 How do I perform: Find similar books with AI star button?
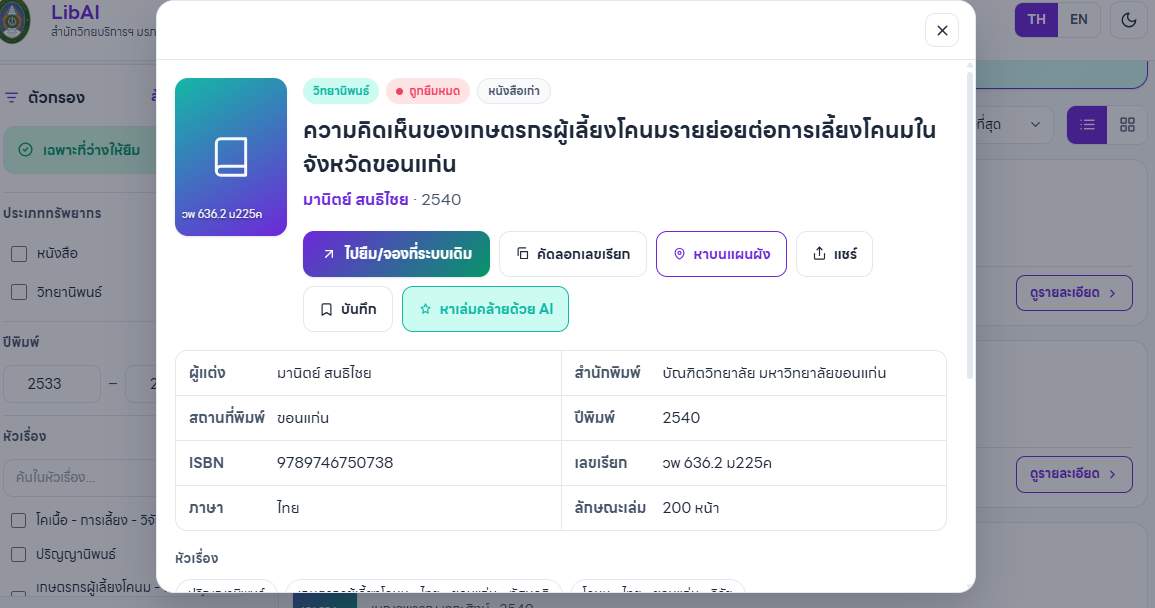pos(485,309)
